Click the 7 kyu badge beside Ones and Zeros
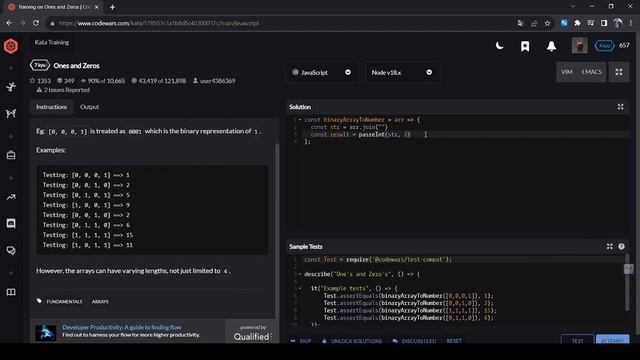The width and height of the screenshot is (640, 360). pyautogui.click(x=40, y=65)
